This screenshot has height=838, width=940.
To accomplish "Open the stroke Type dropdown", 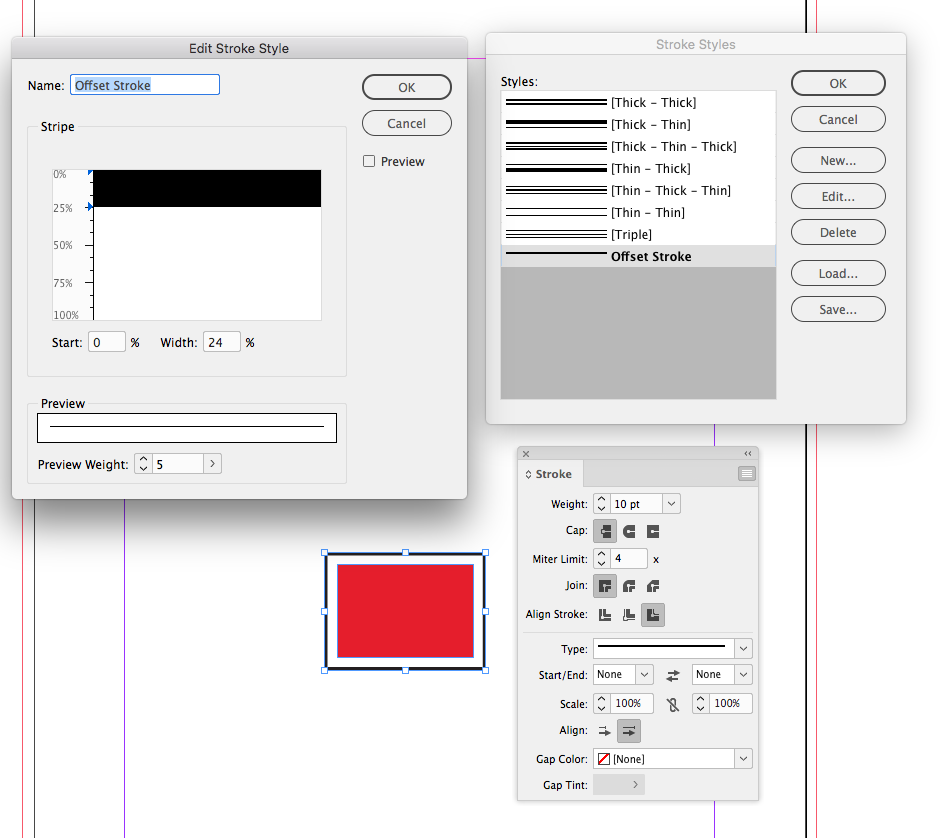I will tap(741, 648).
